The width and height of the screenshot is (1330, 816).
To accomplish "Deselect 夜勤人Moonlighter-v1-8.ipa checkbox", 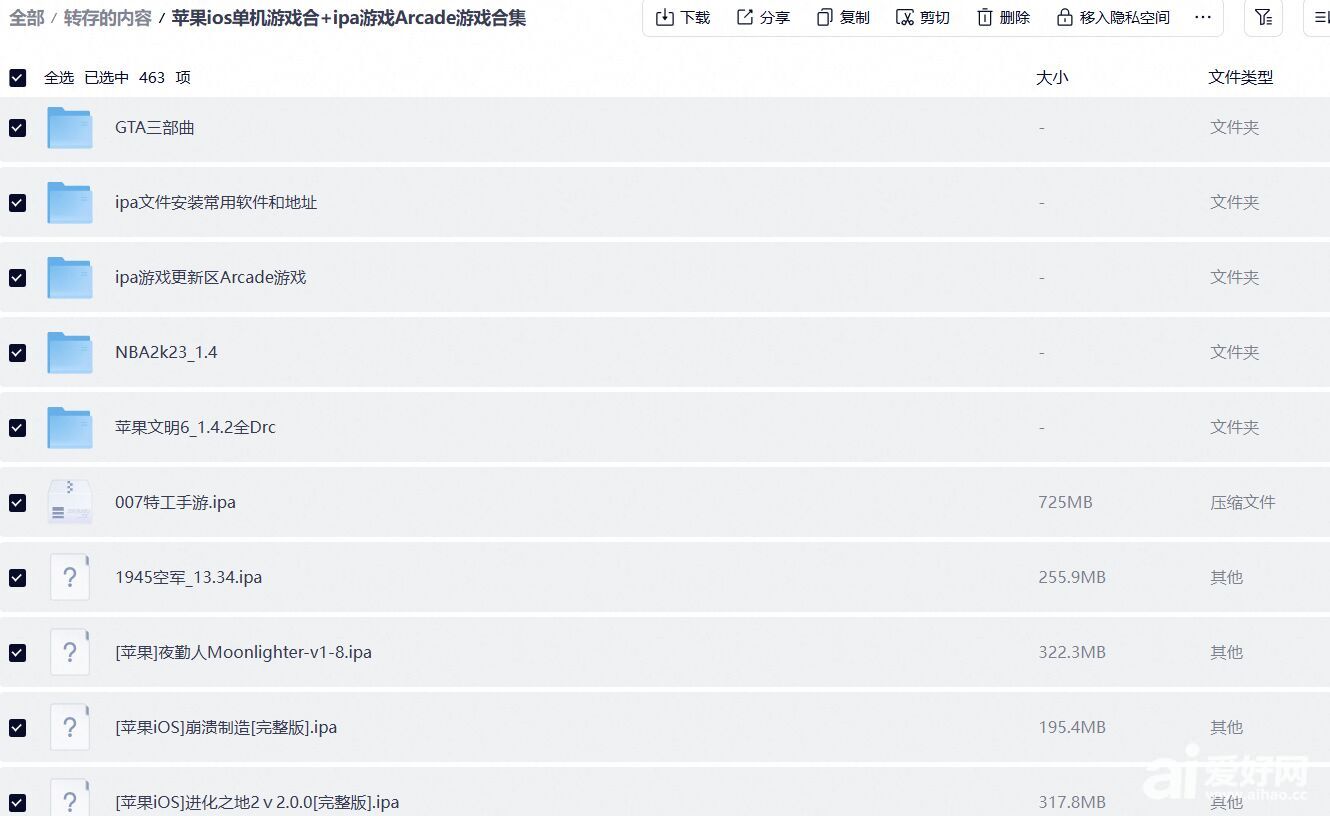I will point(17,653).
